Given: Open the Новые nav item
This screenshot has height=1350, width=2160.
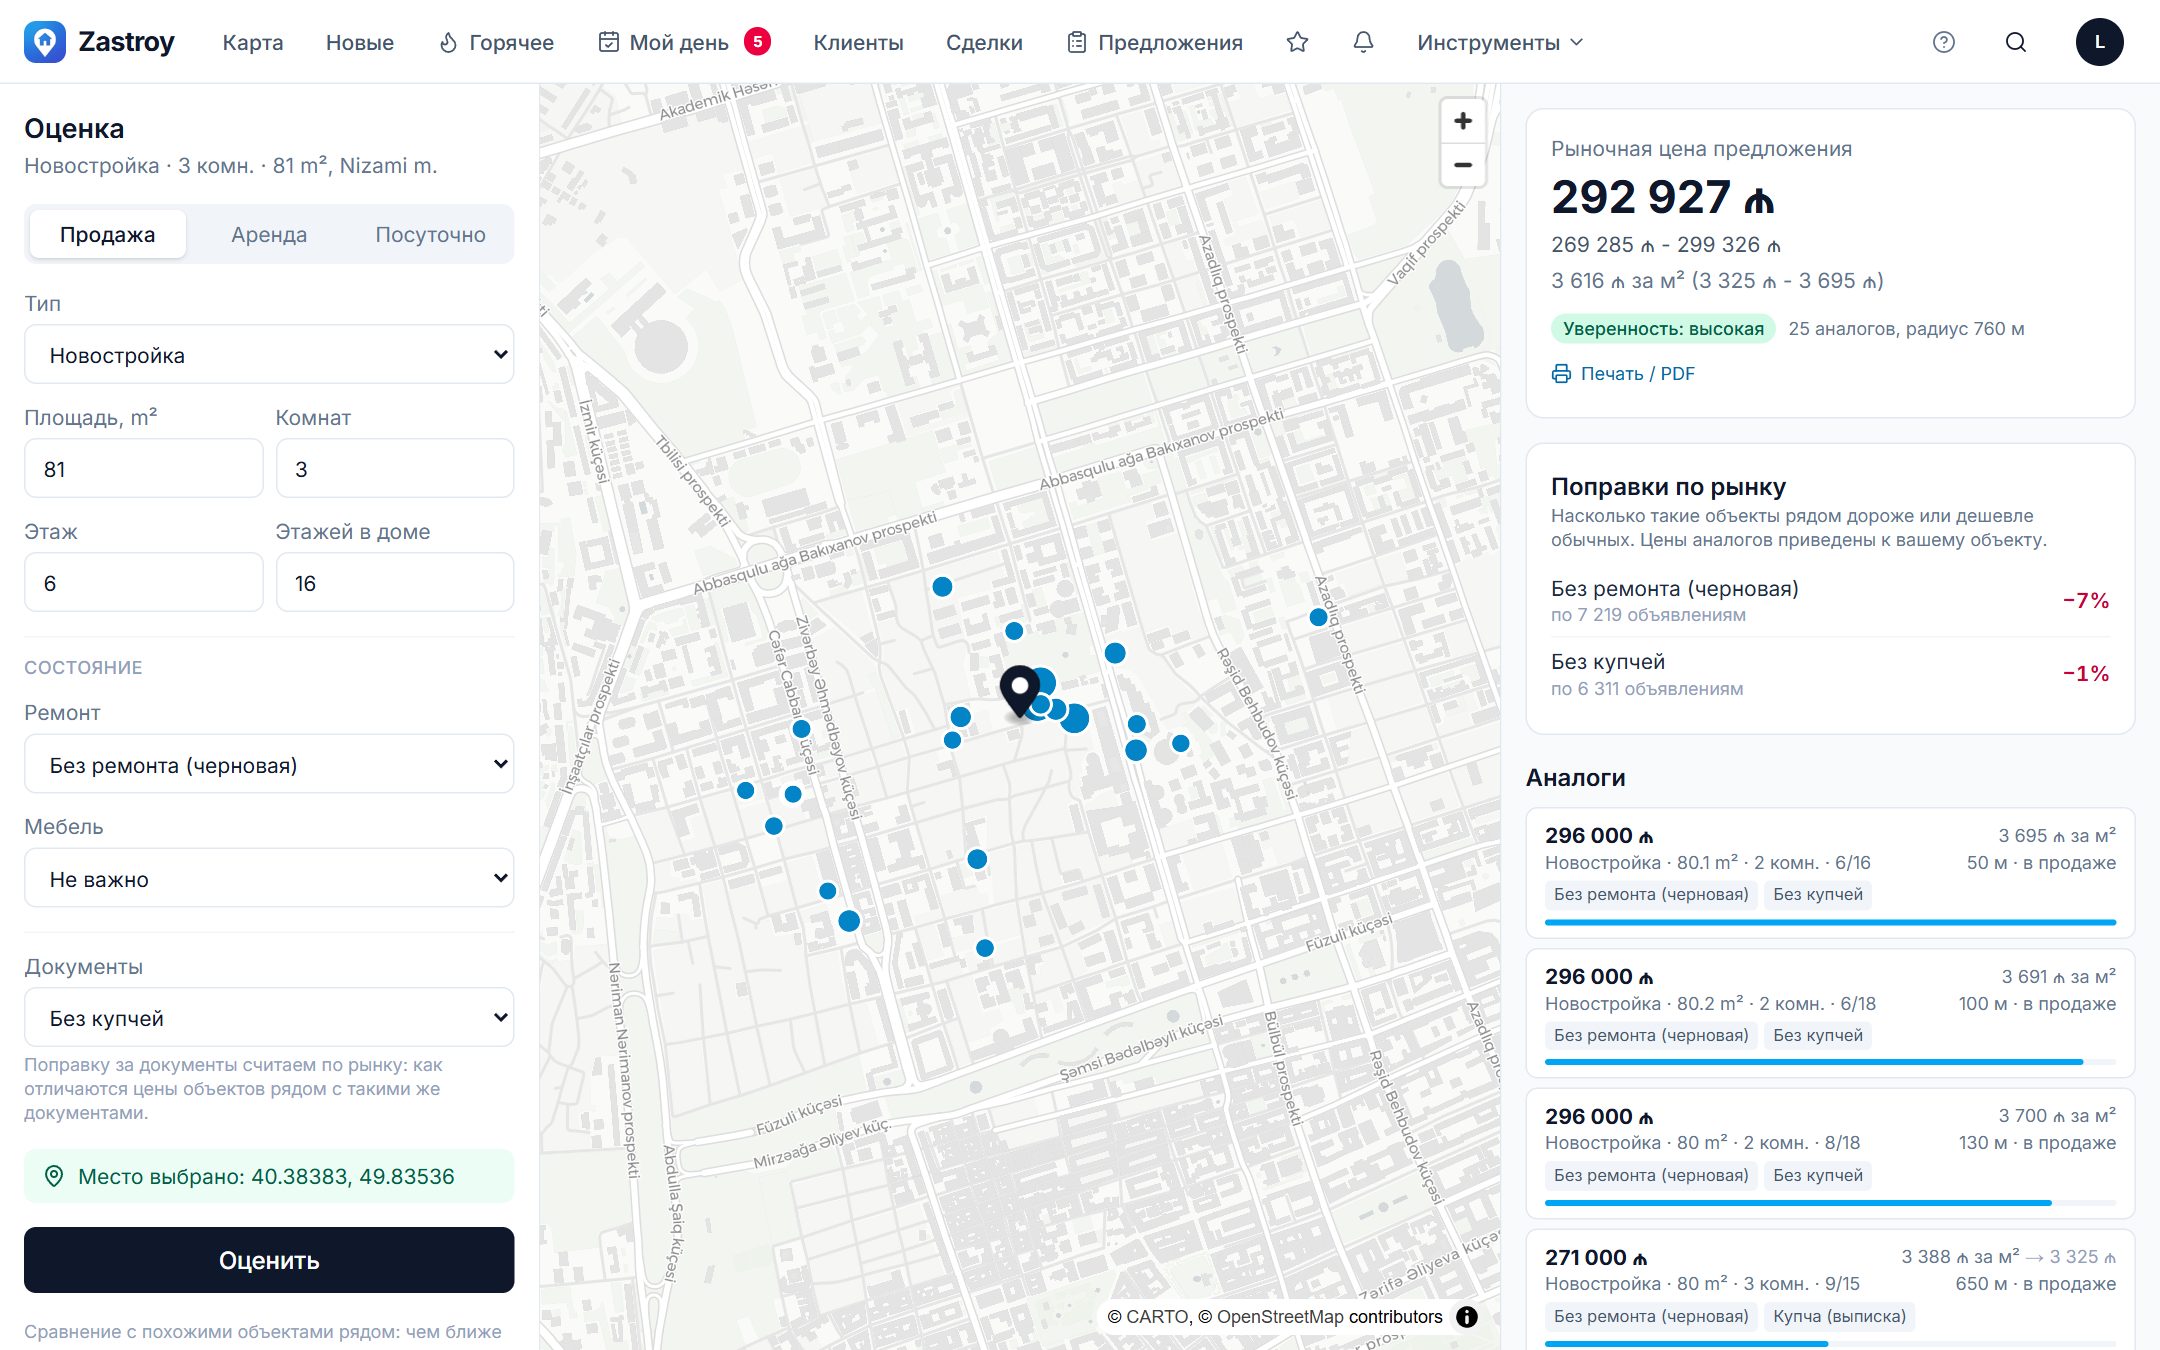Looking at the screenshot, I should (x=360, y=42).
